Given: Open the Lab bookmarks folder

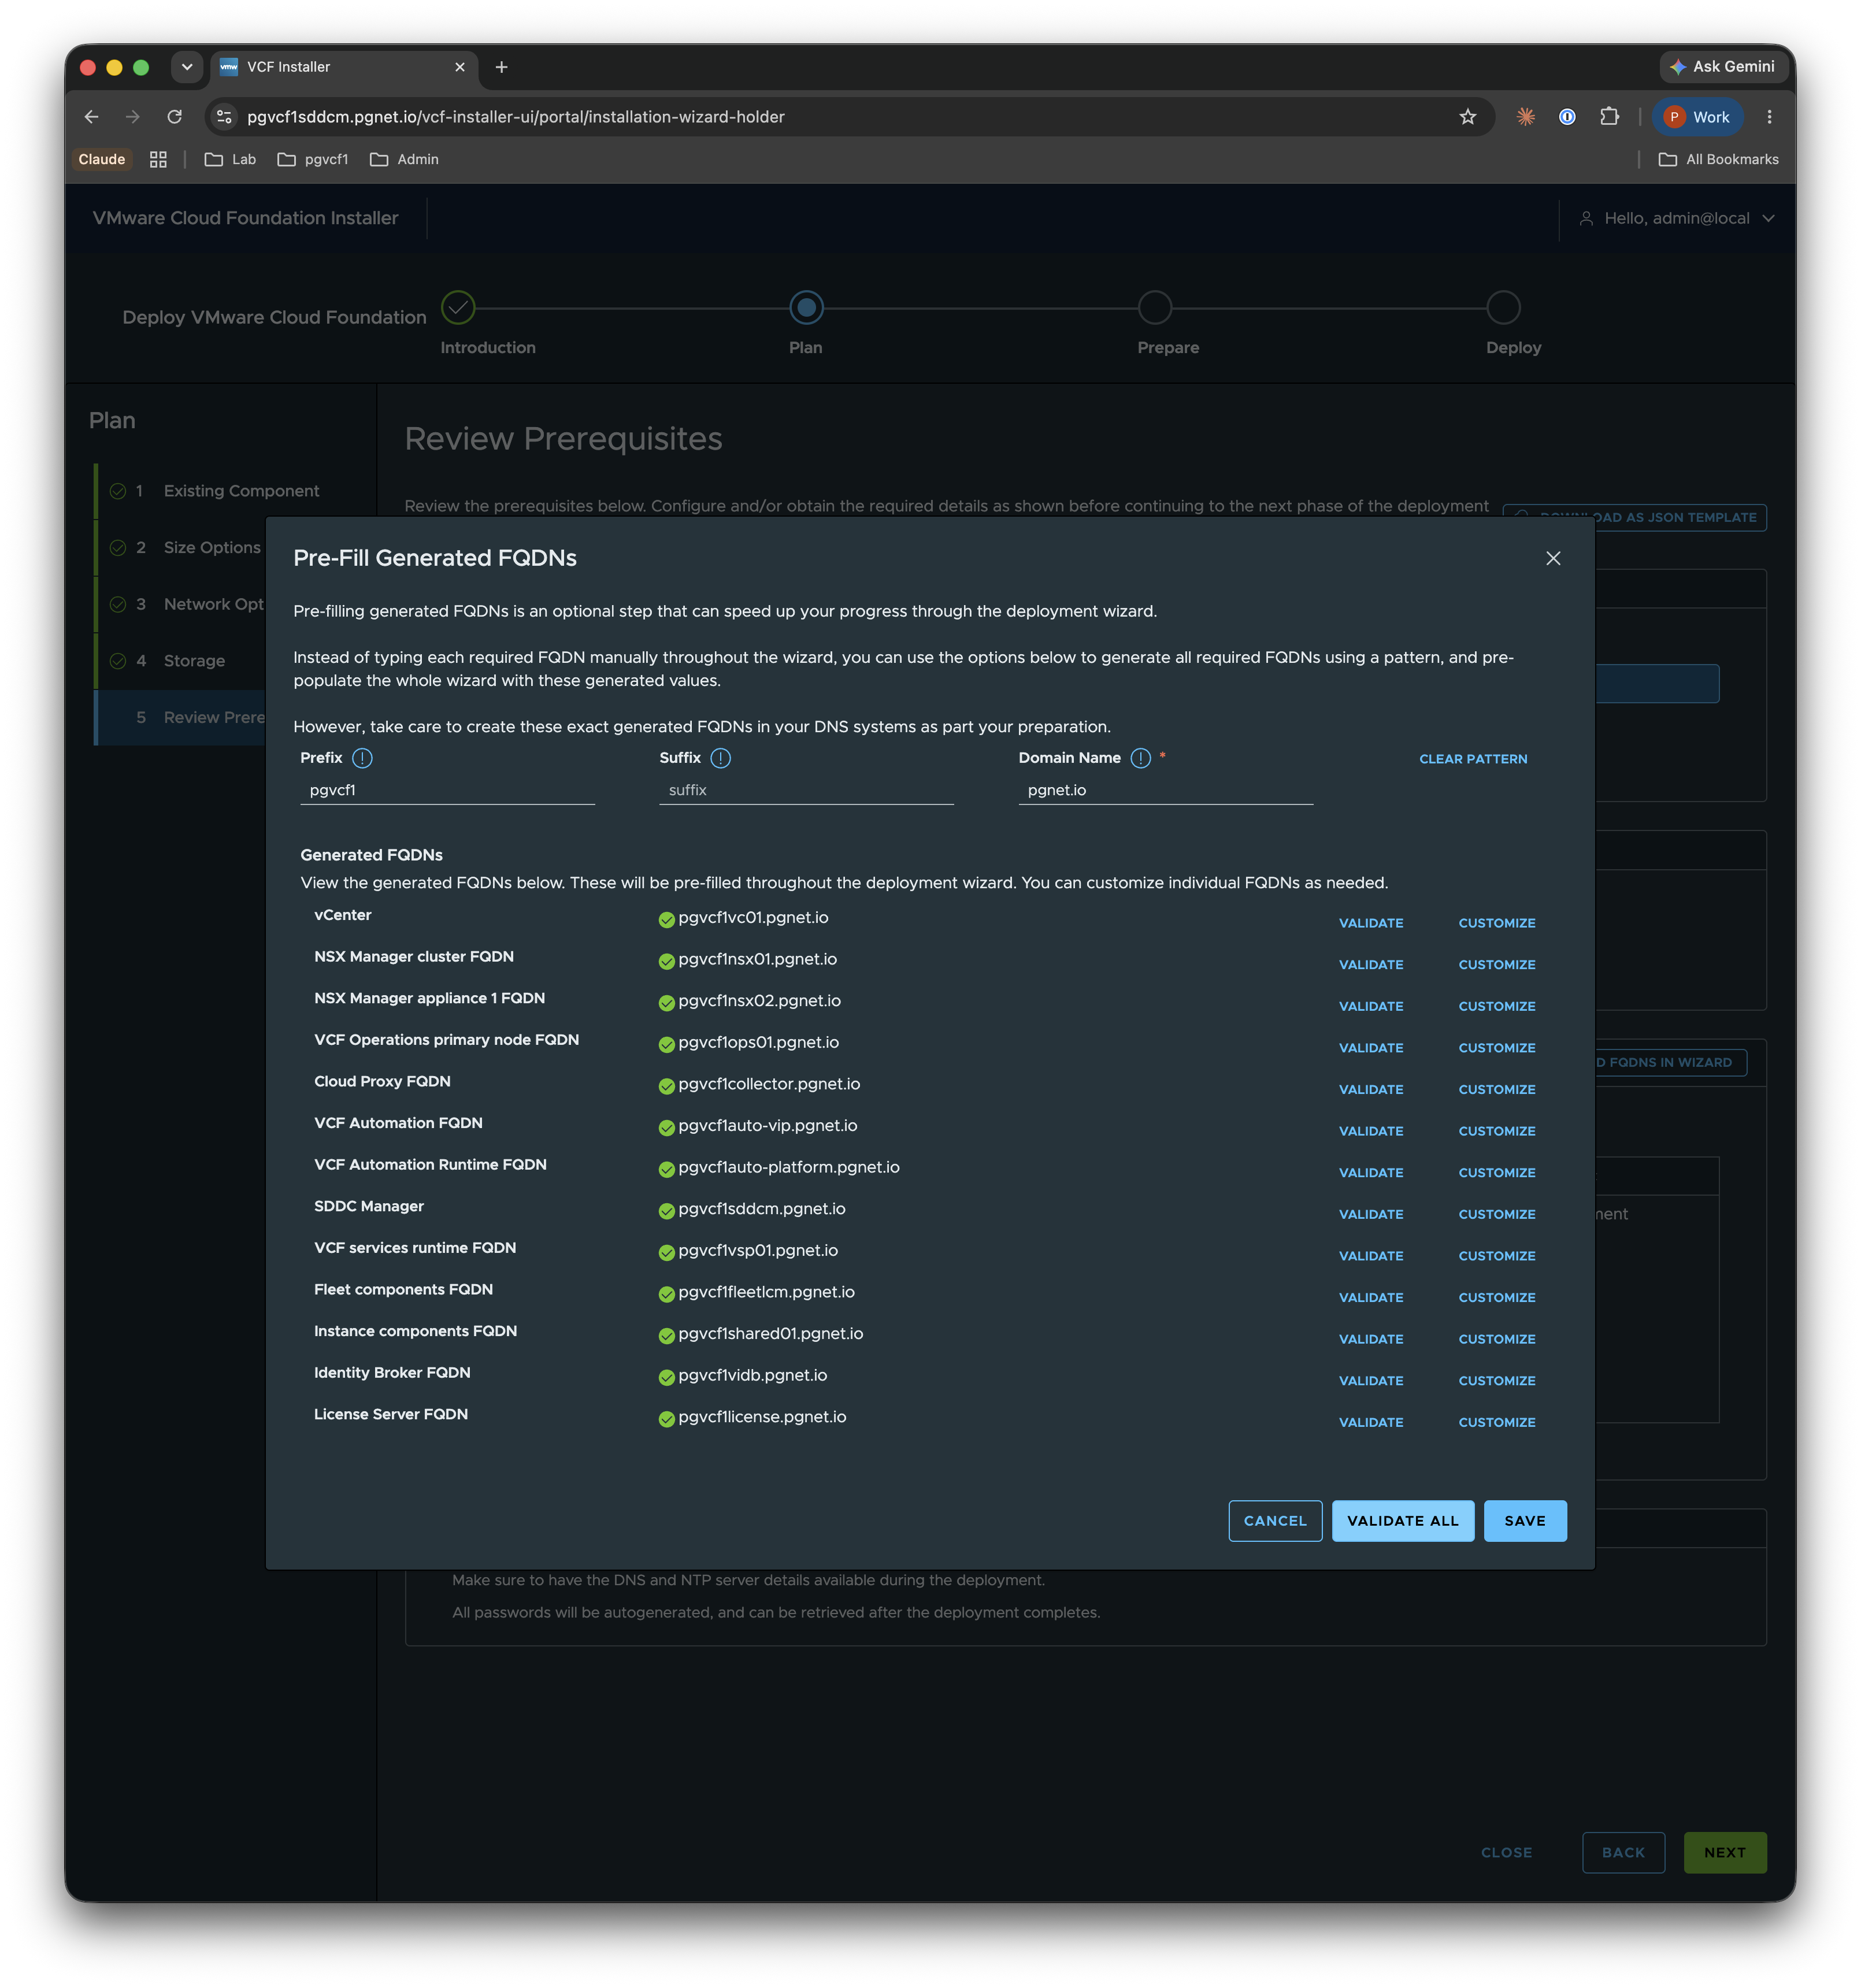Looking at the screenshot, I should (x=230, y=159).
